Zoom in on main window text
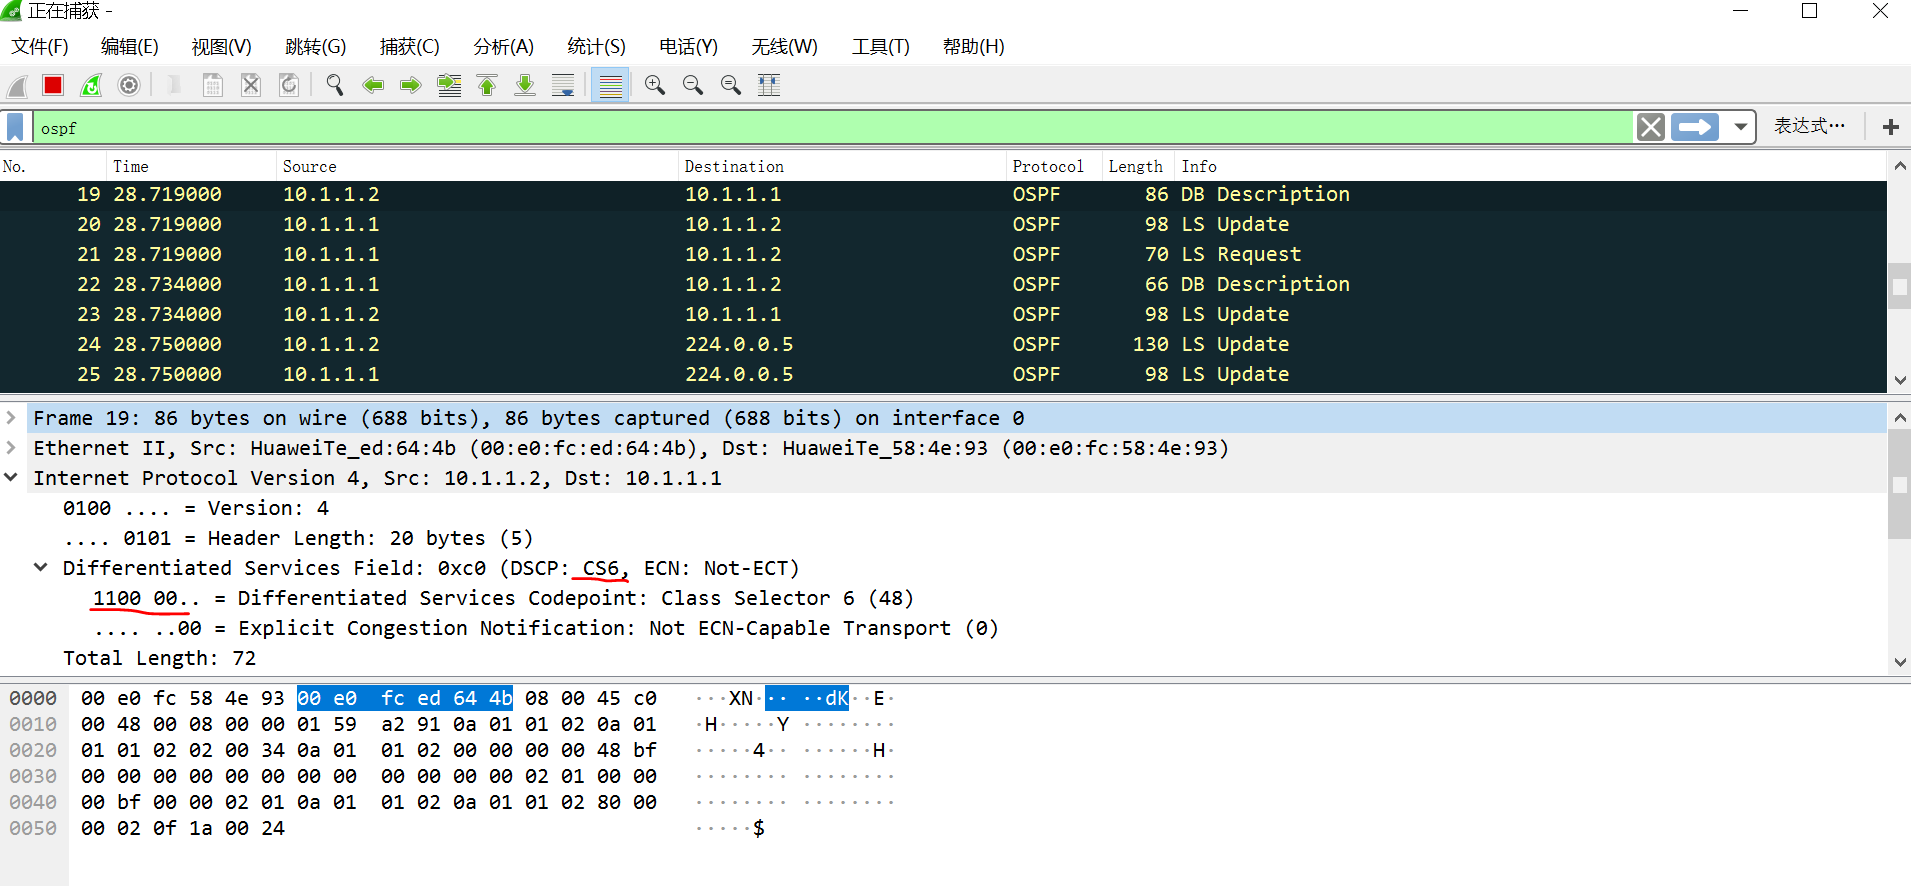1911x886 pixels. (x=655, y=86)
